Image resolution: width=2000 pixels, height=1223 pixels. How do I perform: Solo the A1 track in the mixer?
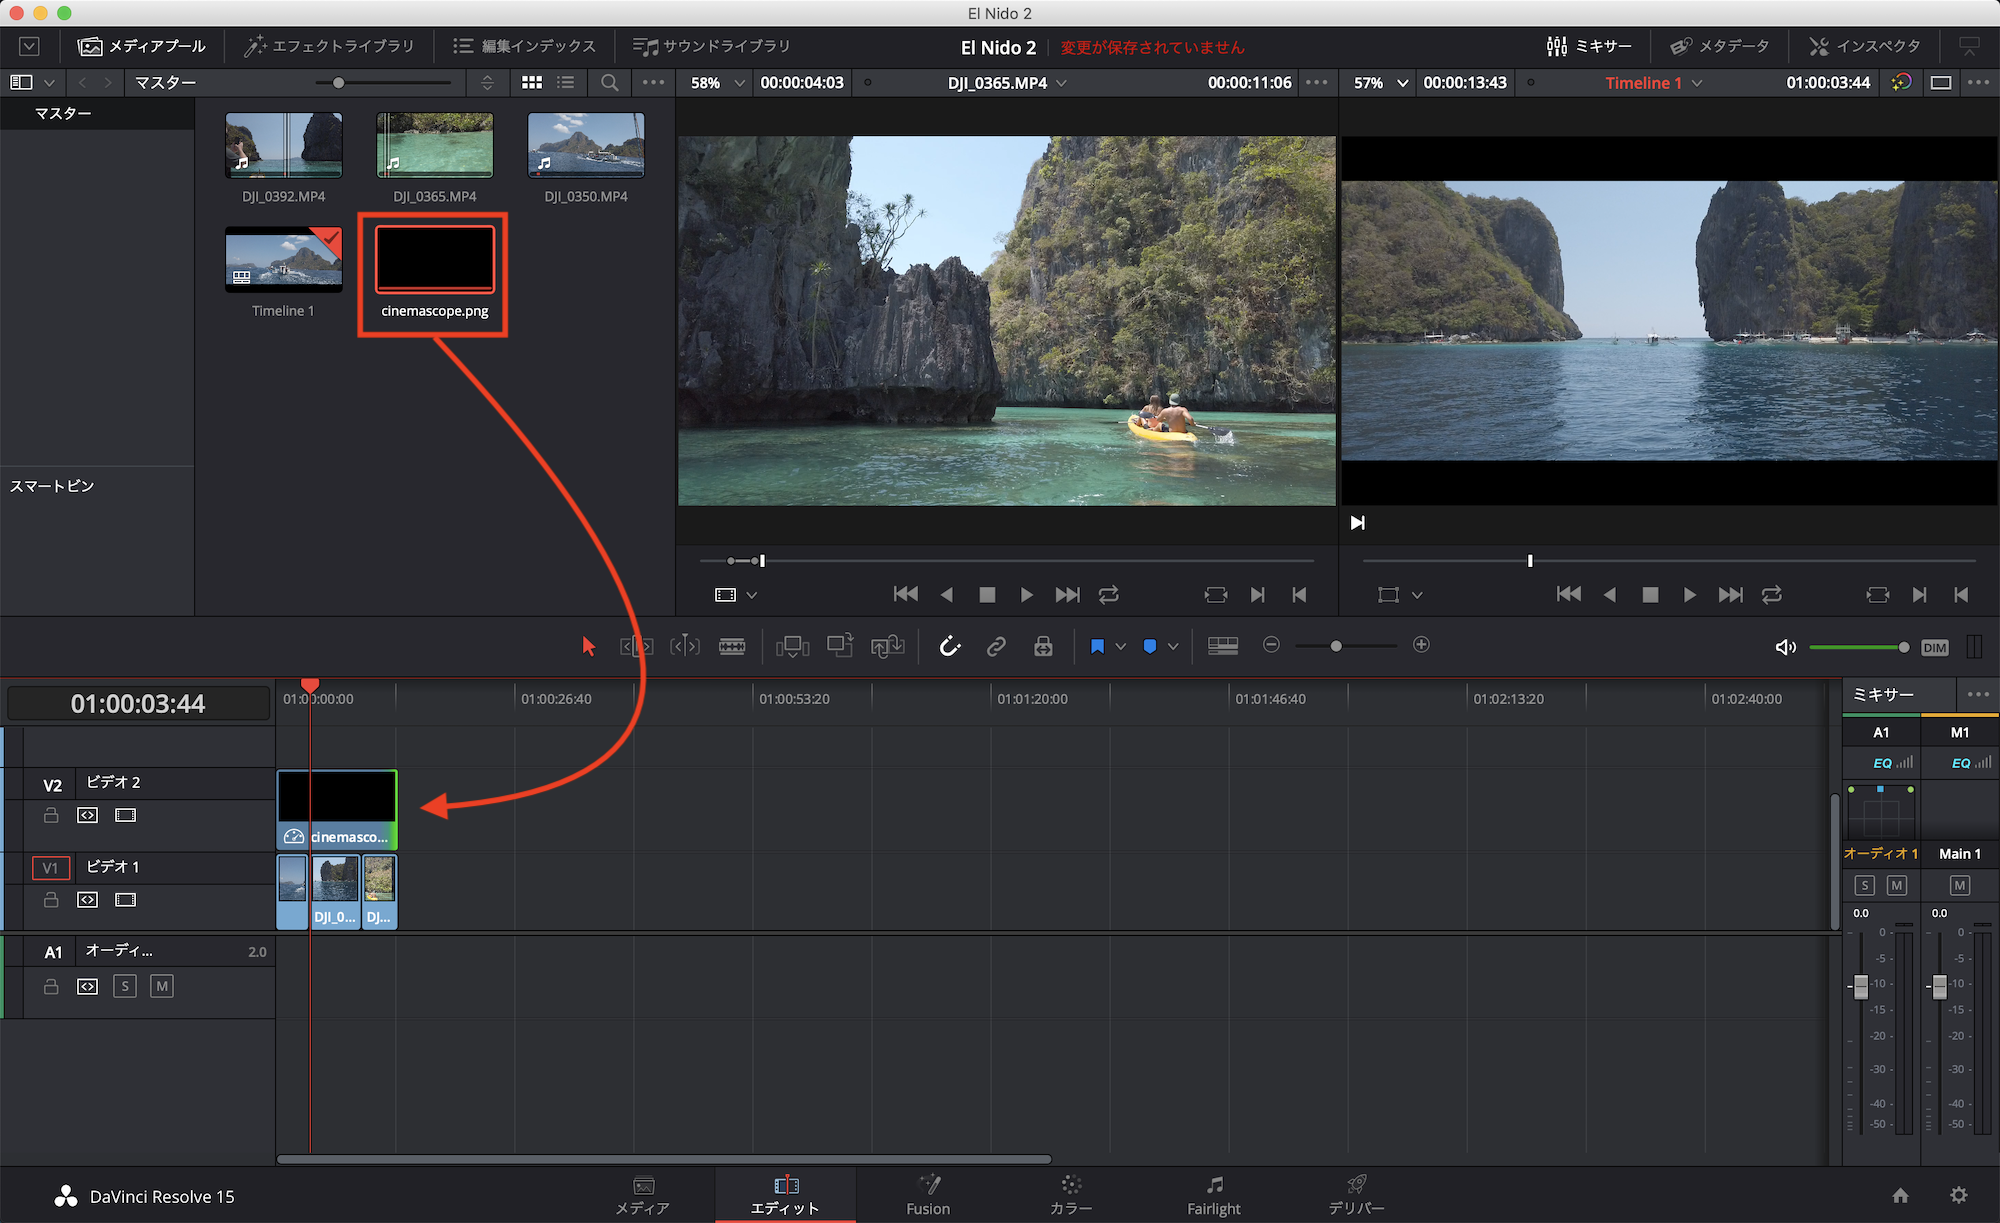(1864, 885)
